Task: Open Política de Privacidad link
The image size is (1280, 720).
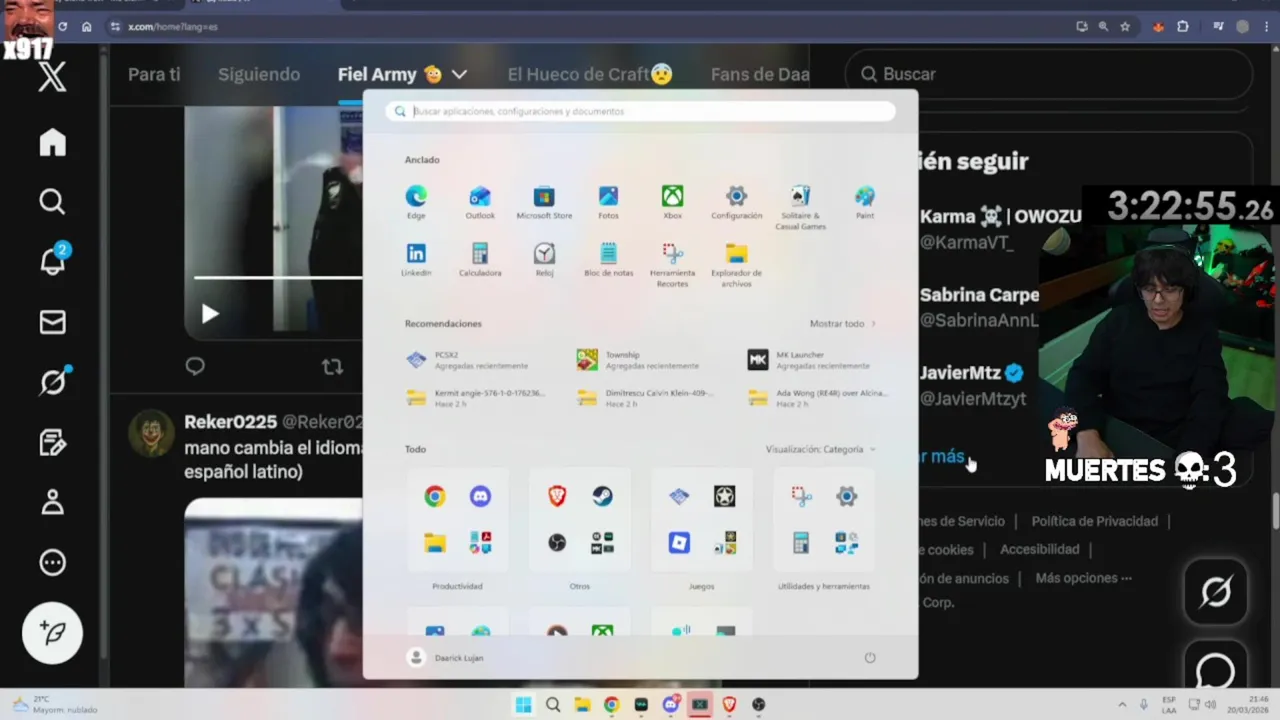Action: tap(1094, 521)
